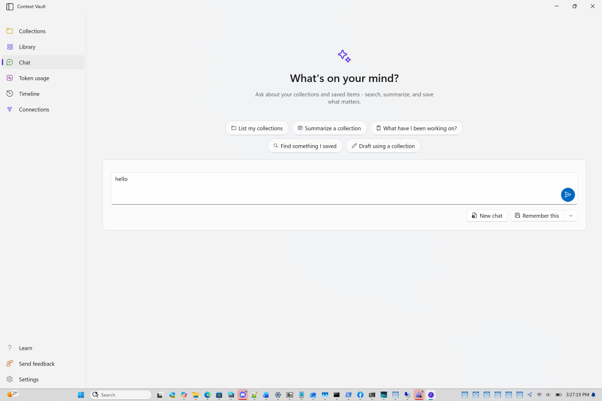This screenshot has width=602, height=401.
Task: Expand the Remember this dropdown arrow
Action: 571,216
